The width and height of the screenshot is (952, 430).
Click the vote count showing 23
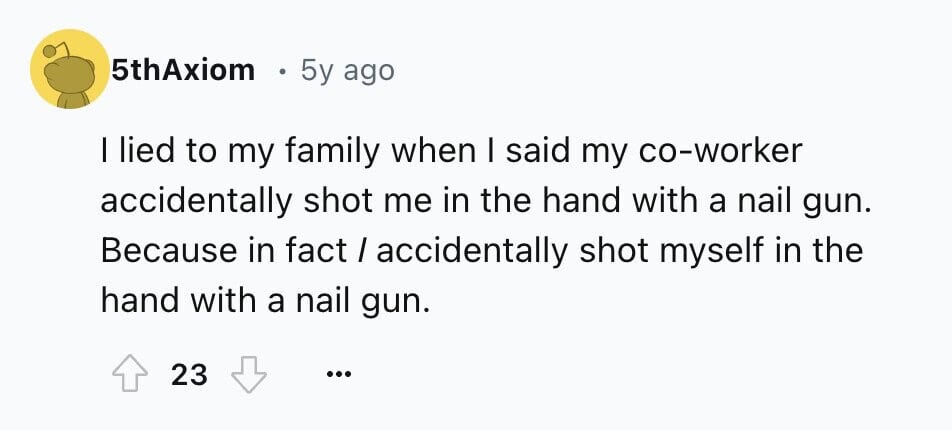coord(189,375)
